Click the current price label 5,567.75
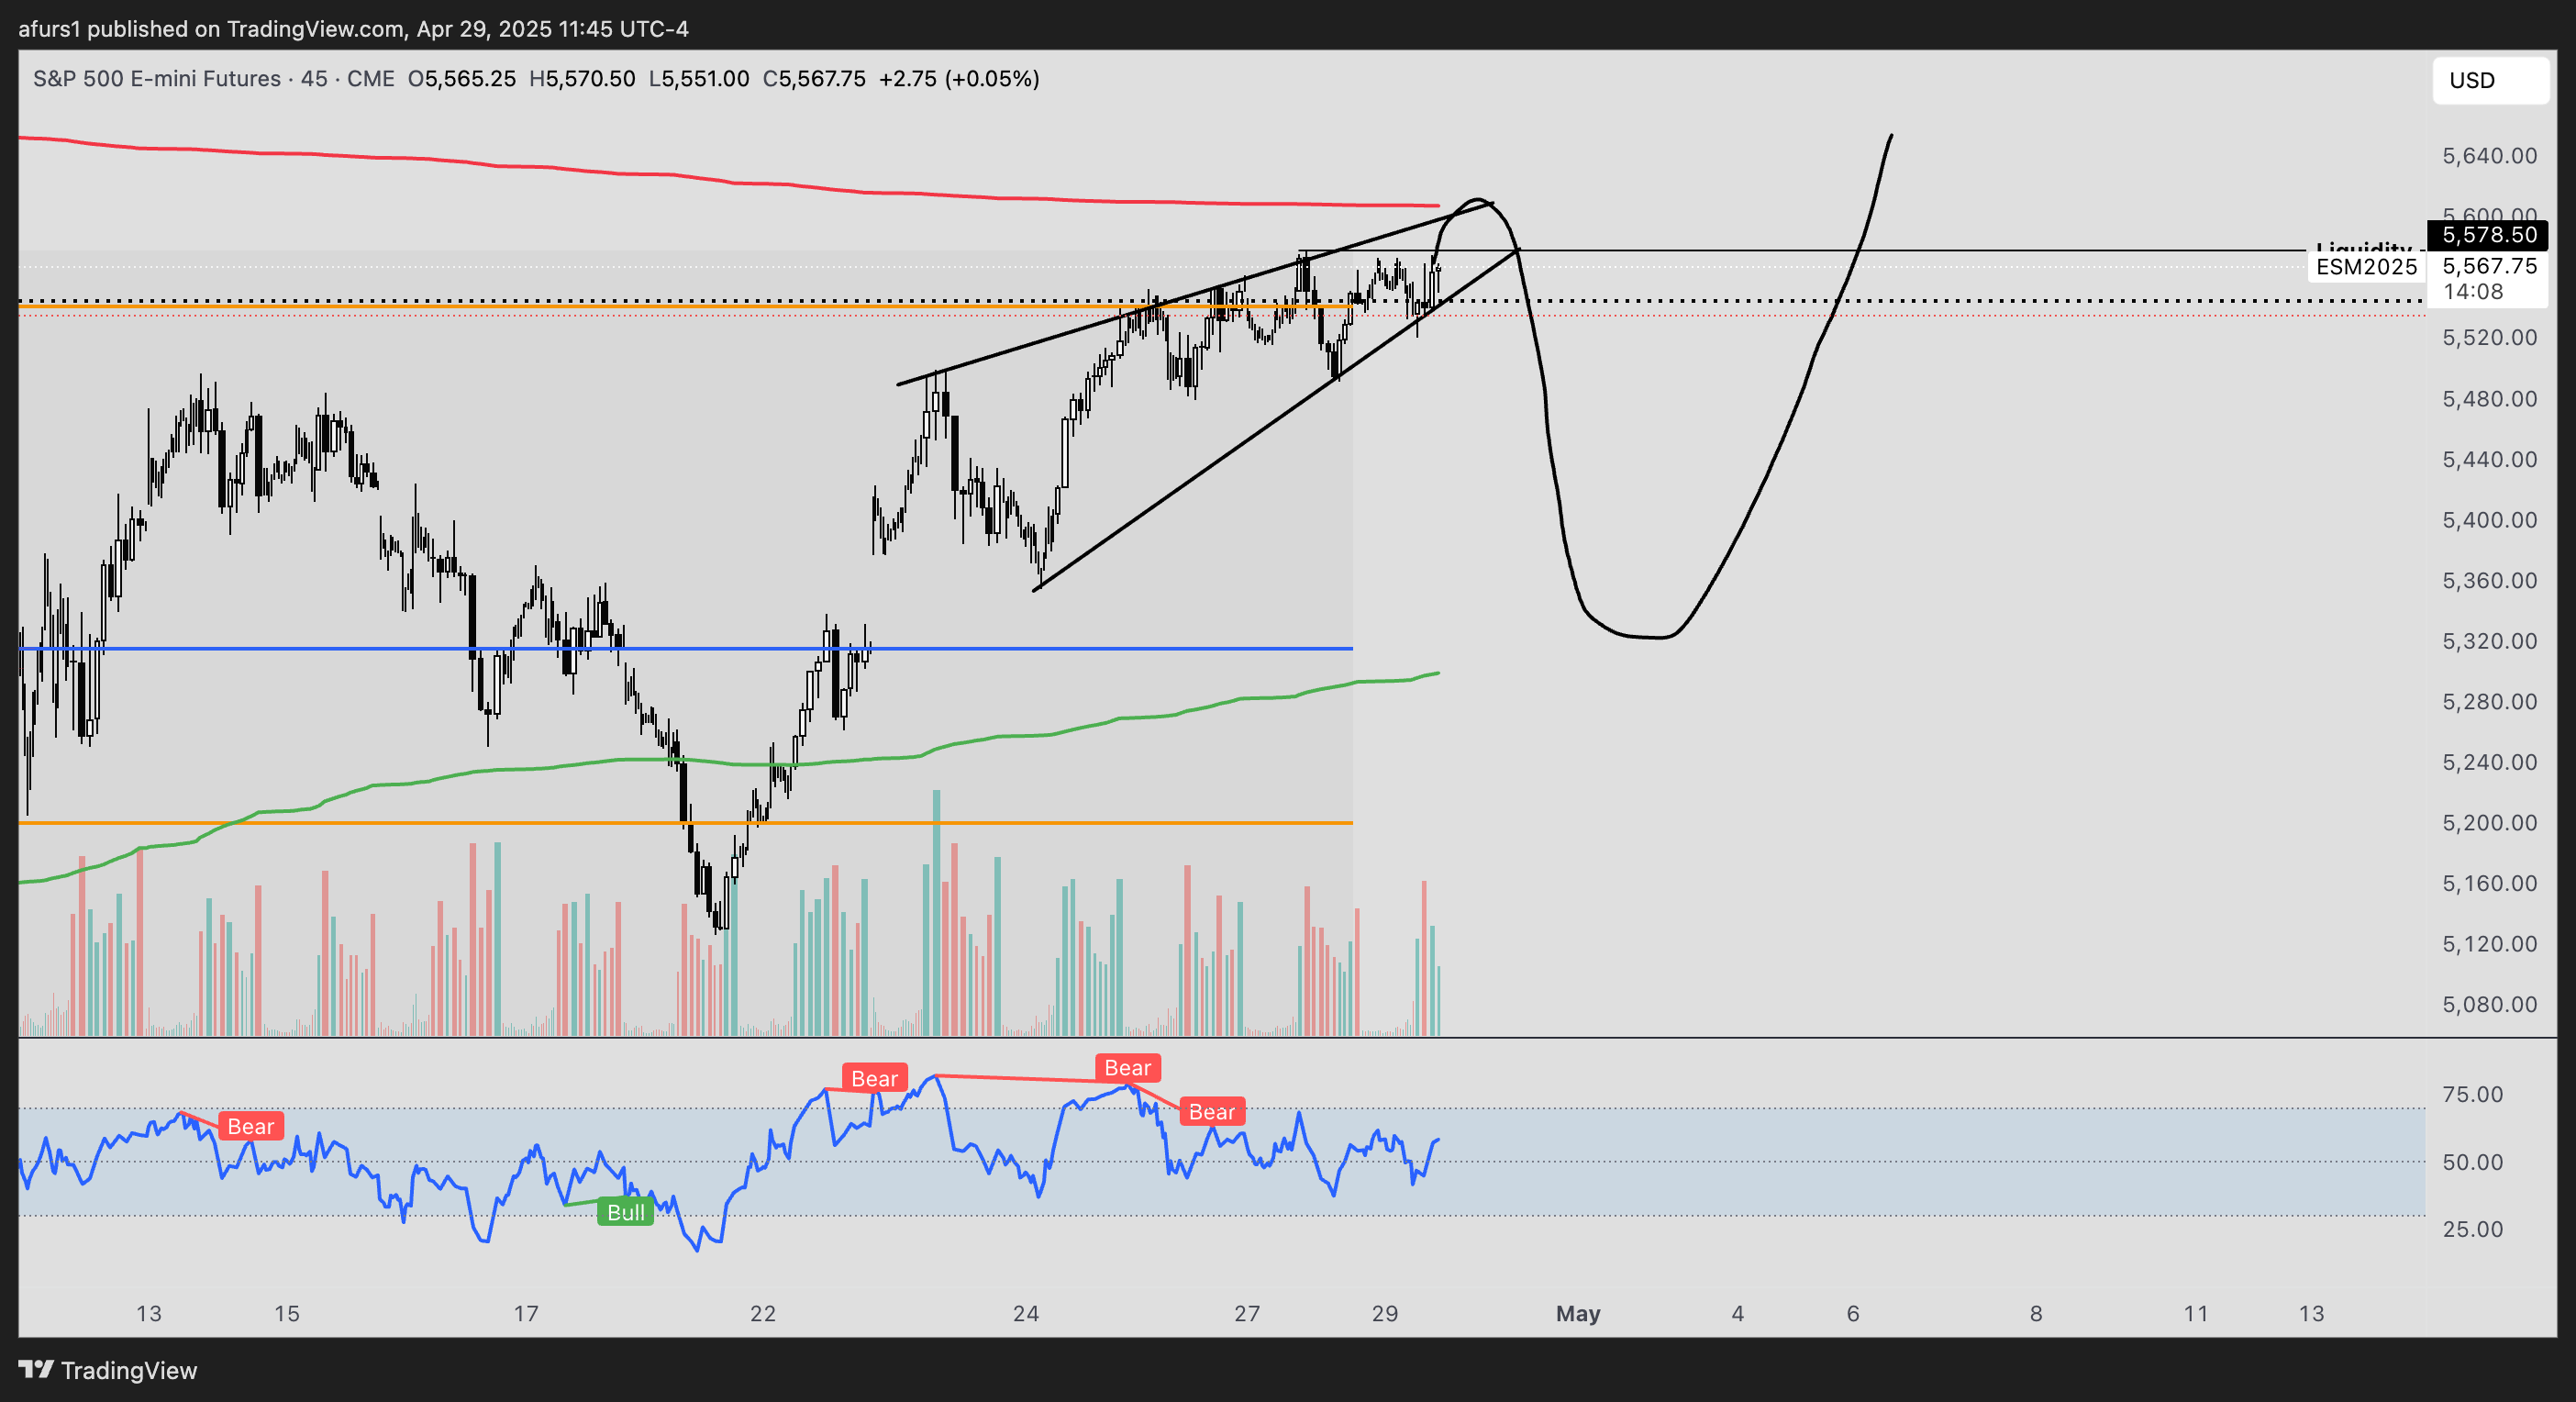This screenshot has width=2576, height=1402. (2489, 266)
